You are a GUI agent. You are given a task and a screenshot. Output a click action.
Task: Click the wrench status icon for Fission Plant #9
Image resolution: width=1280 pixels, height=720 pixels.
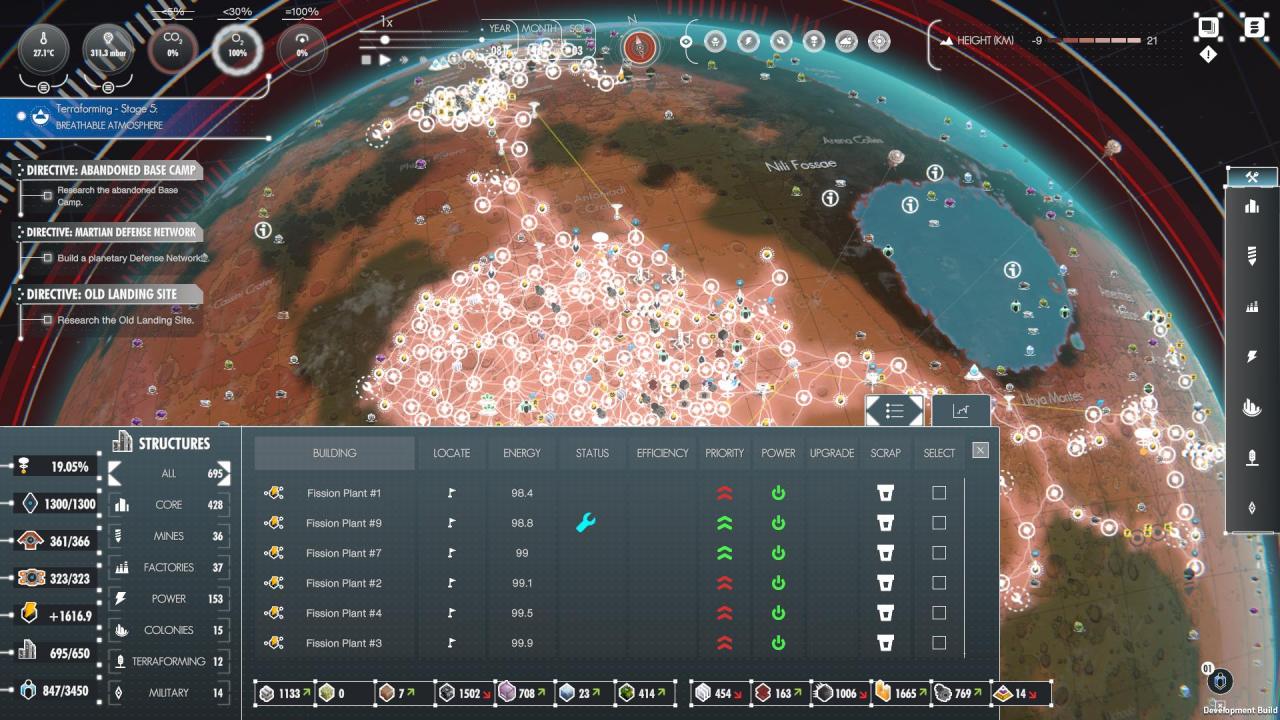pyautogui.click(x=586, y=522)
